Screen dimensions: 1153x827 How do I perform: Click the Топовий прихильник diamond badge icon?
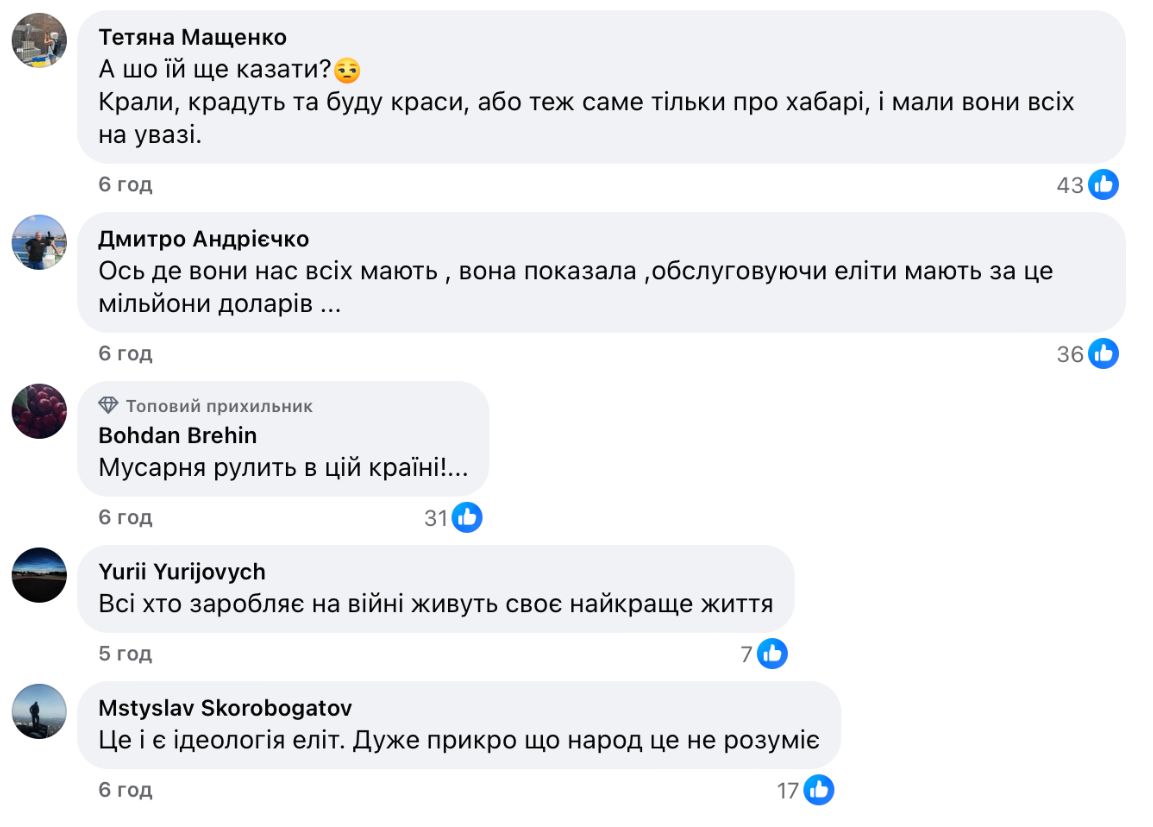click(x=109, y=405)
